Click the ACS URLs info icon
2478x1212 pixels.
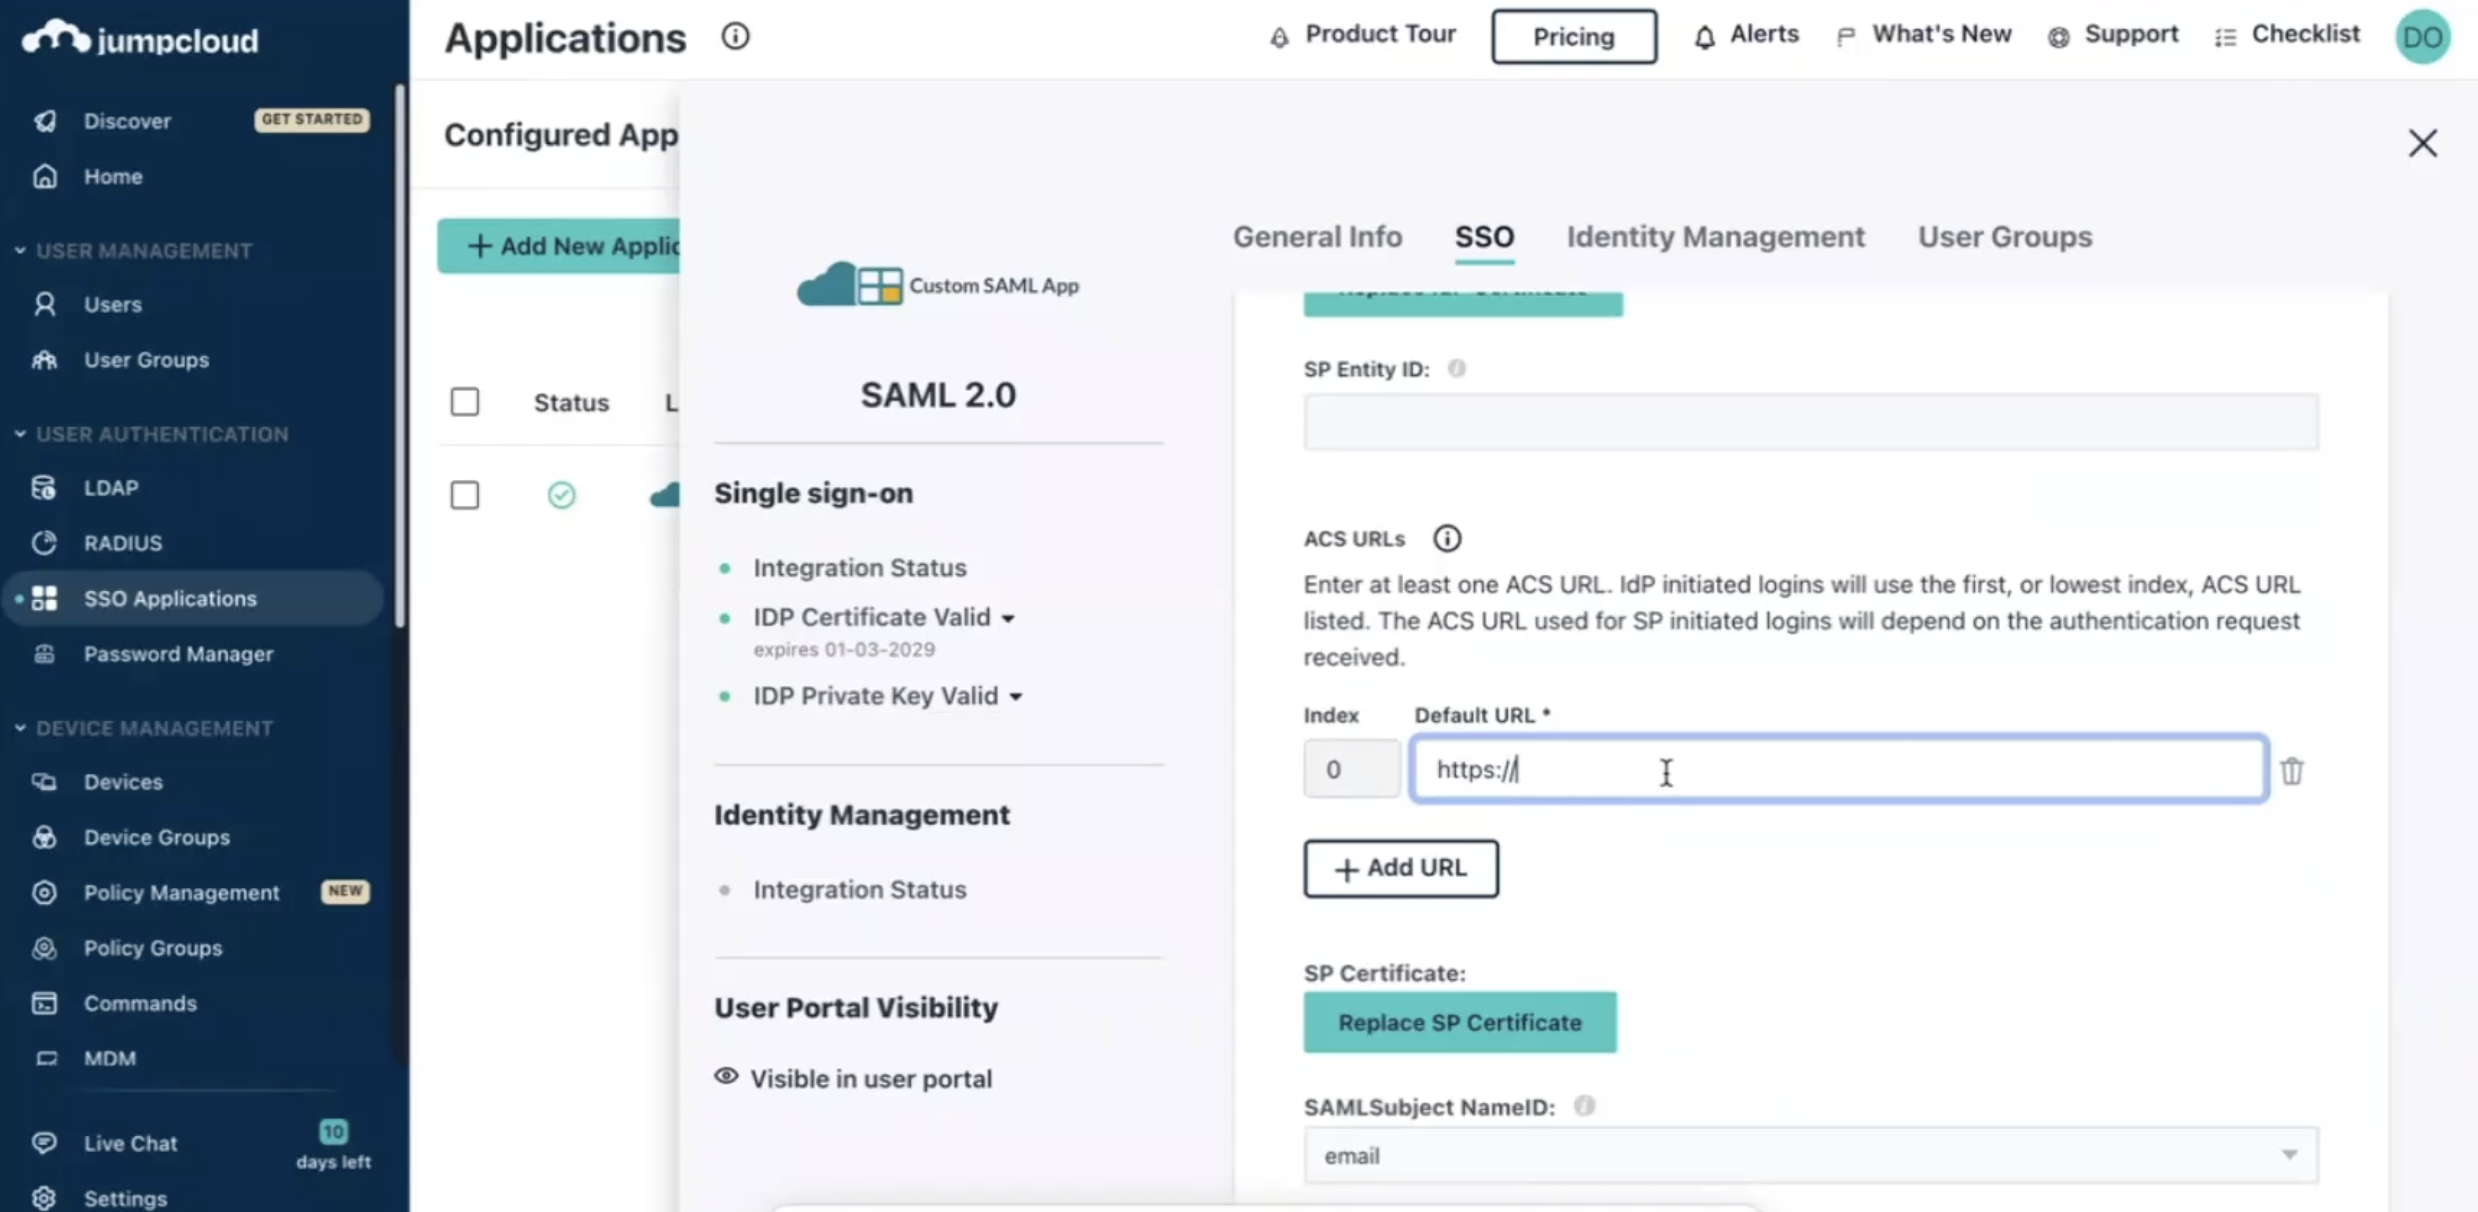(x=1446, y=539)
